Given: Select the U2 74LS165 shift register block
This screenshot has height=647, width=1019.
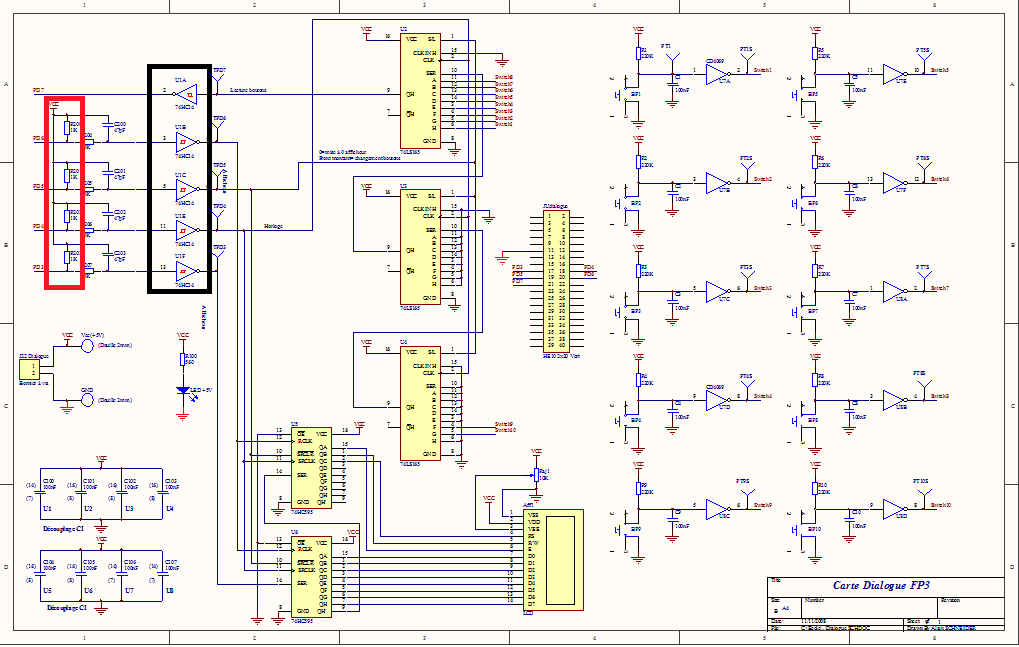Looking at the screenshot, I should (x=420, y=92).
